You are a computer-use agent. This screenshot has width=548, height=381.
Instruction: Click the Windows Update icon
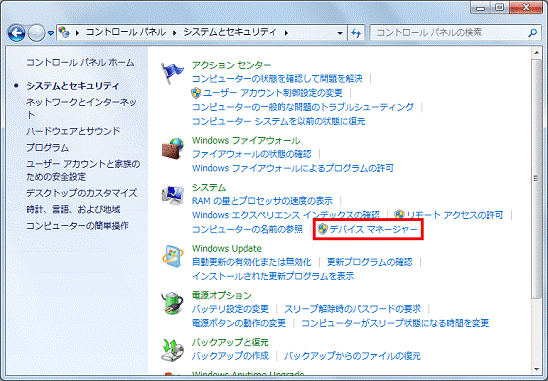point(173,256)
